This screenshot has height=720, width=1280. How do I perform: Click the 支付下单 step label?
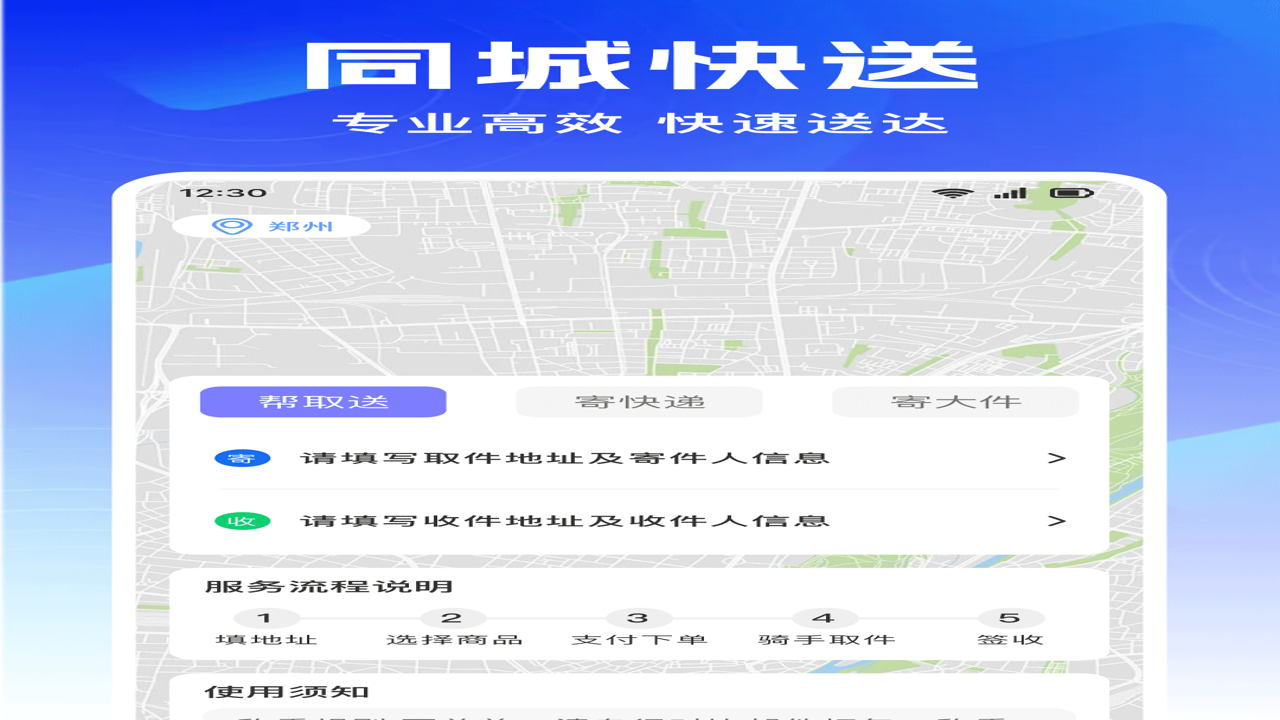pos(639,640)
